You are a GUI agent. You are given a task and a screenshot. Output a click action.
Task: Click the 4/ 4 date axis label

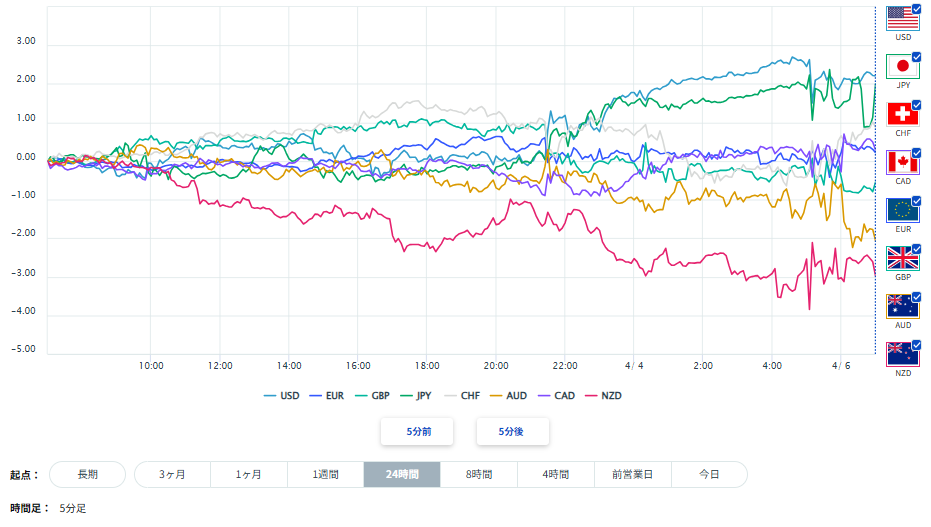[634, 366]
